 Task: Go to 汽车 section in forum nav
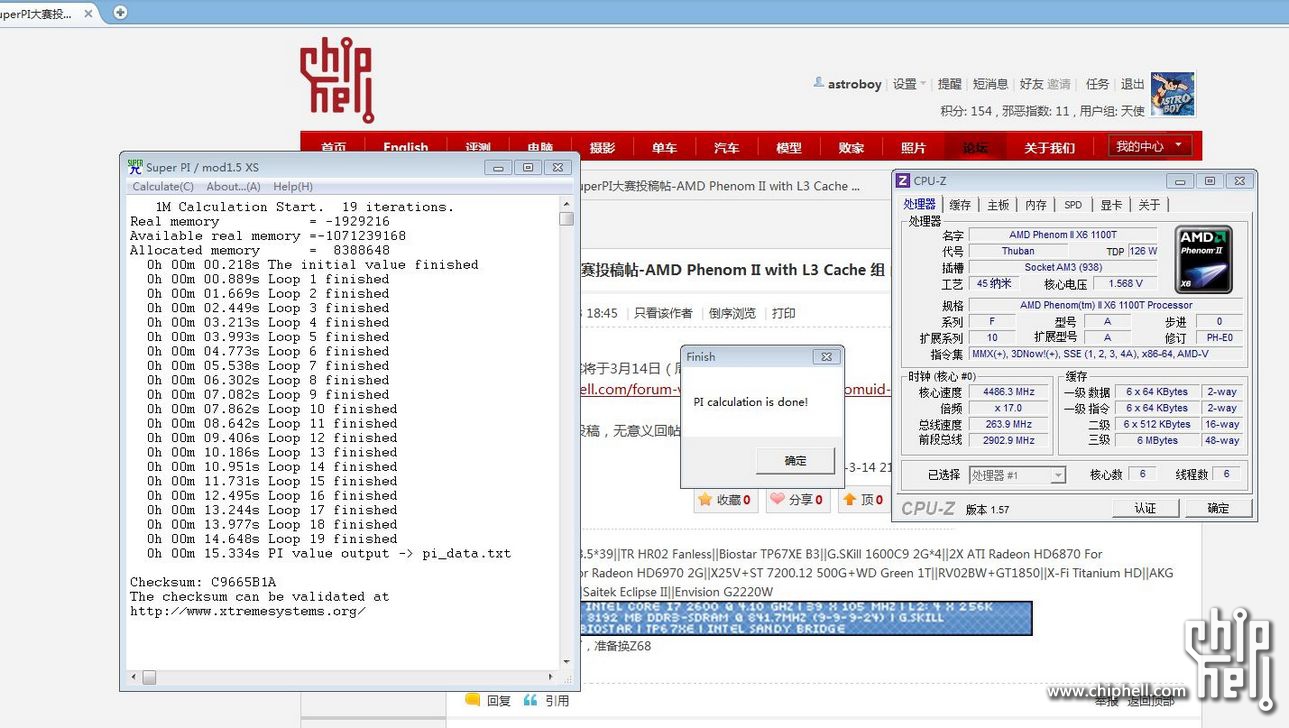click(x=727, y=148)
